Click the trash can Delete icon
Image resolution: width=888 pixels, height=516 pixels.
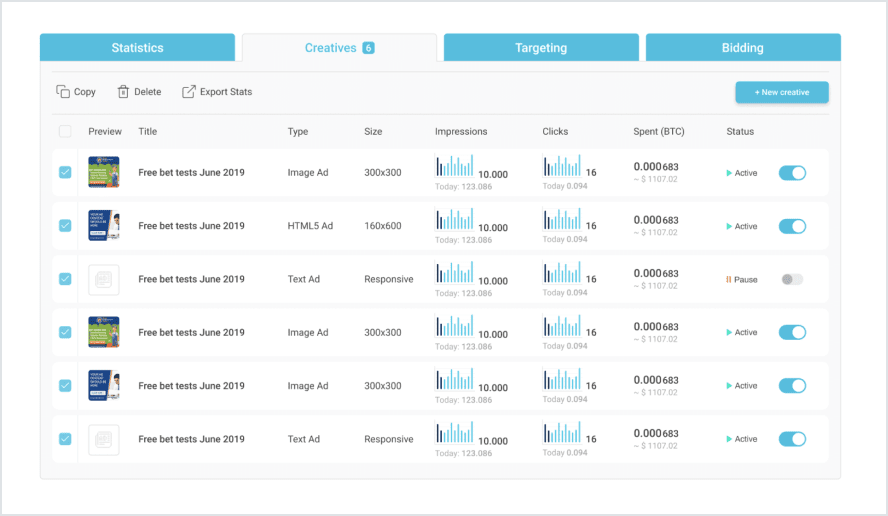coord(123,91)
